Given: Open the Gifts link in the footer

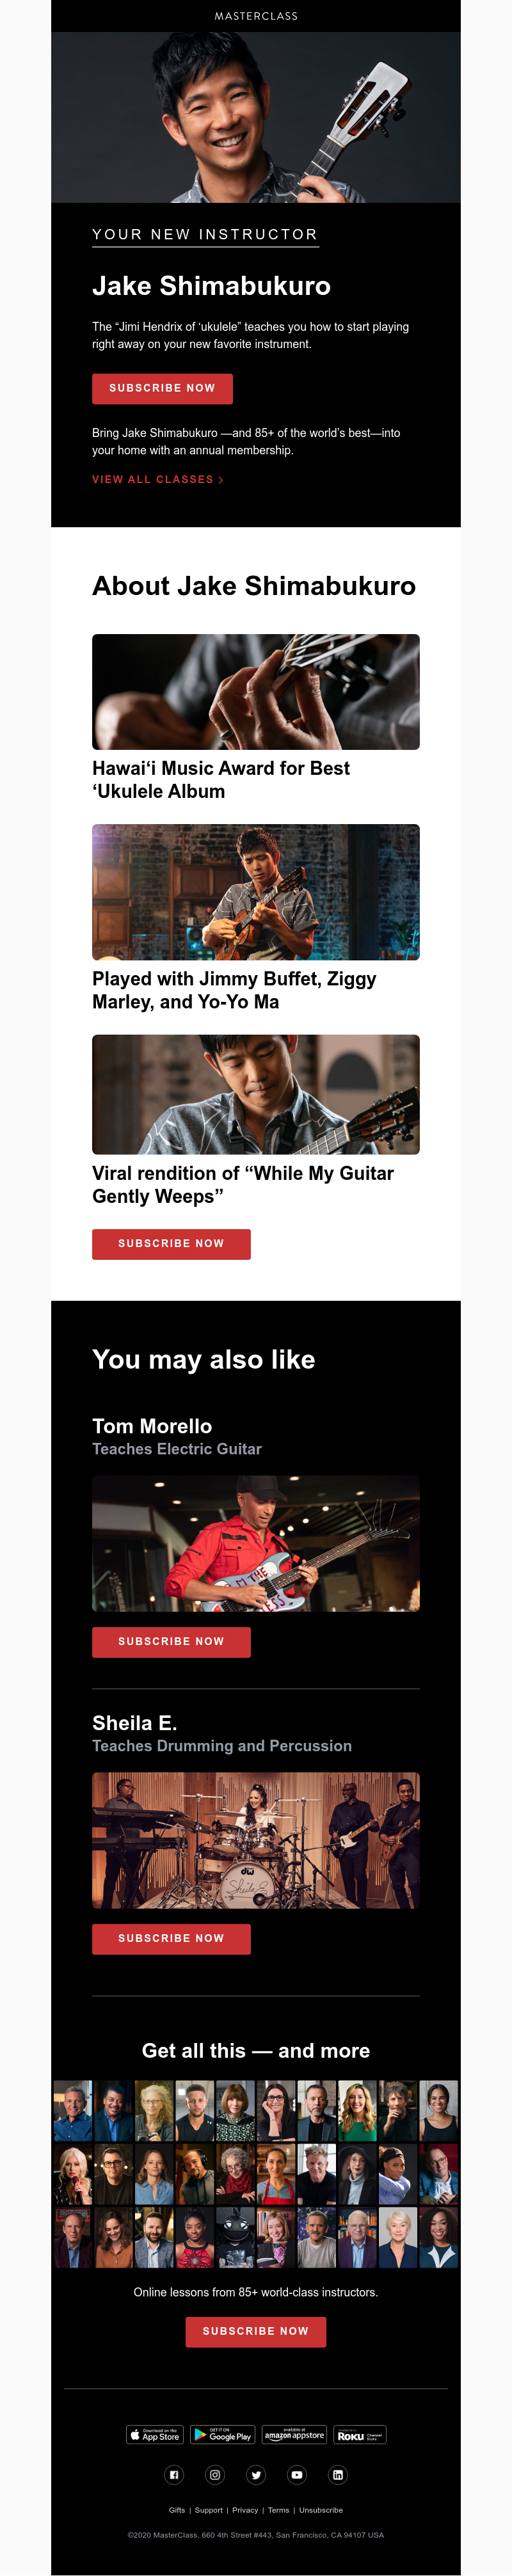Looking at the screenshot, I should 176,2509.
